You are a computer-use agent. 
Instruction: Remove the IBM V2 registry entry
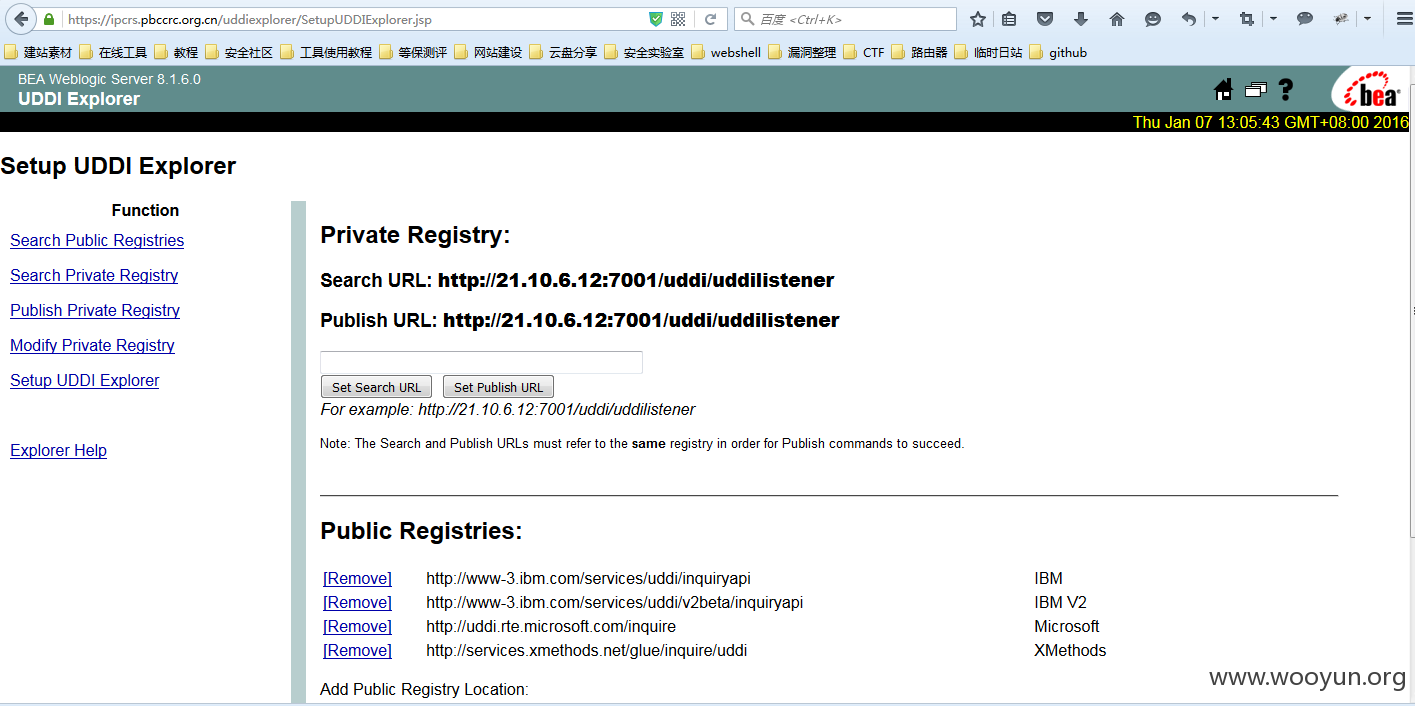coord(357,602)
